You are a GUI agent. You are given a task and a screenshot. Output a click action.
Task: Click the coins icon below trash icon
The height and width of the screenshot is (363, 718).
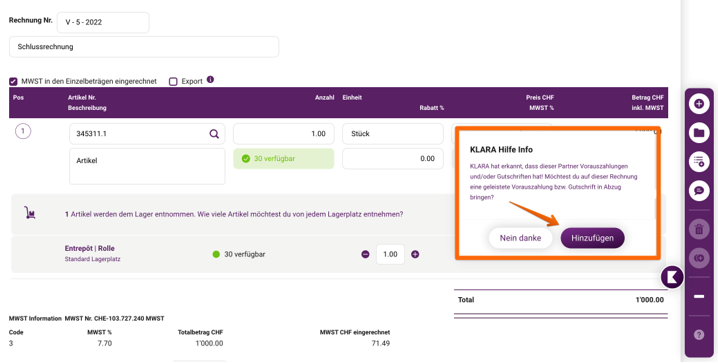tap(699, 258)
